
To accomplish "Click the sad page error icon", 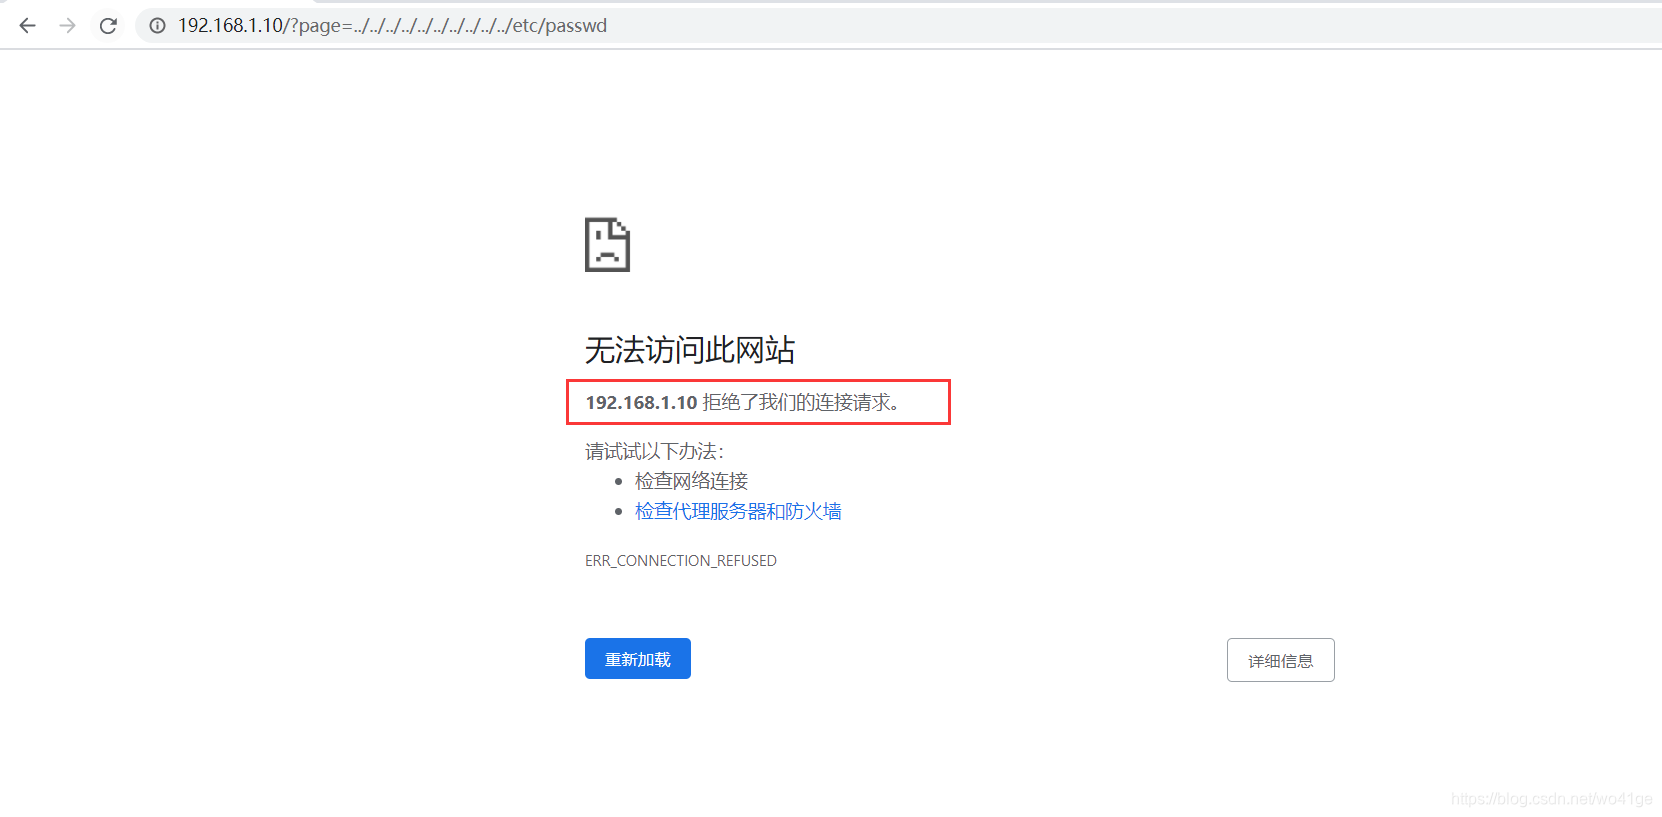I will tap(607, 244).
